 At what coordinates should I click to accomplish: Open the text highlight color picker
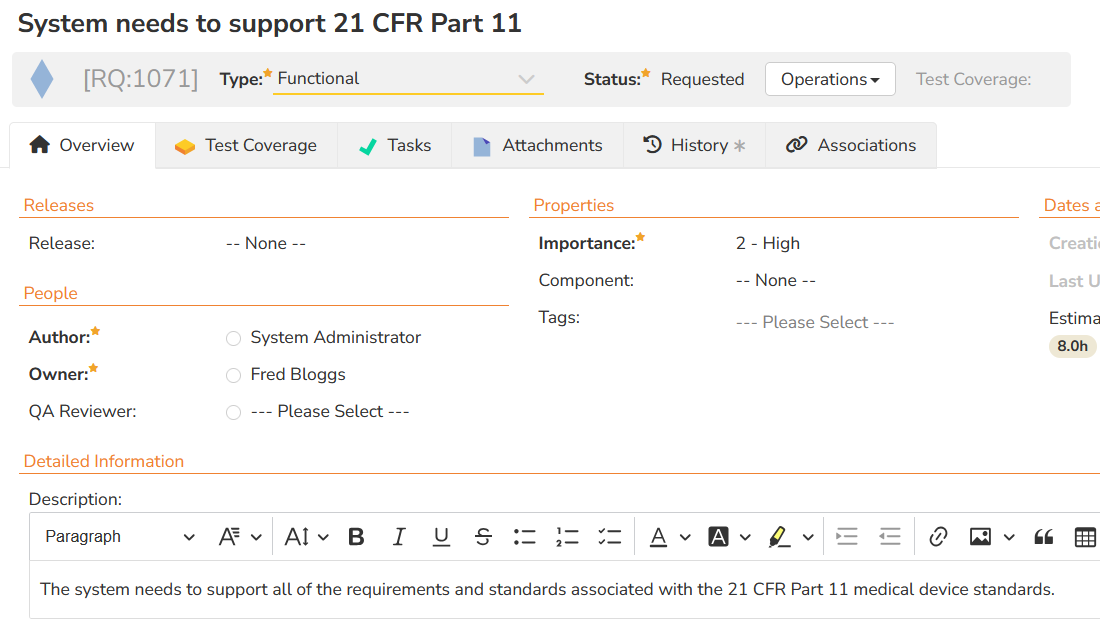coord(808,537)
